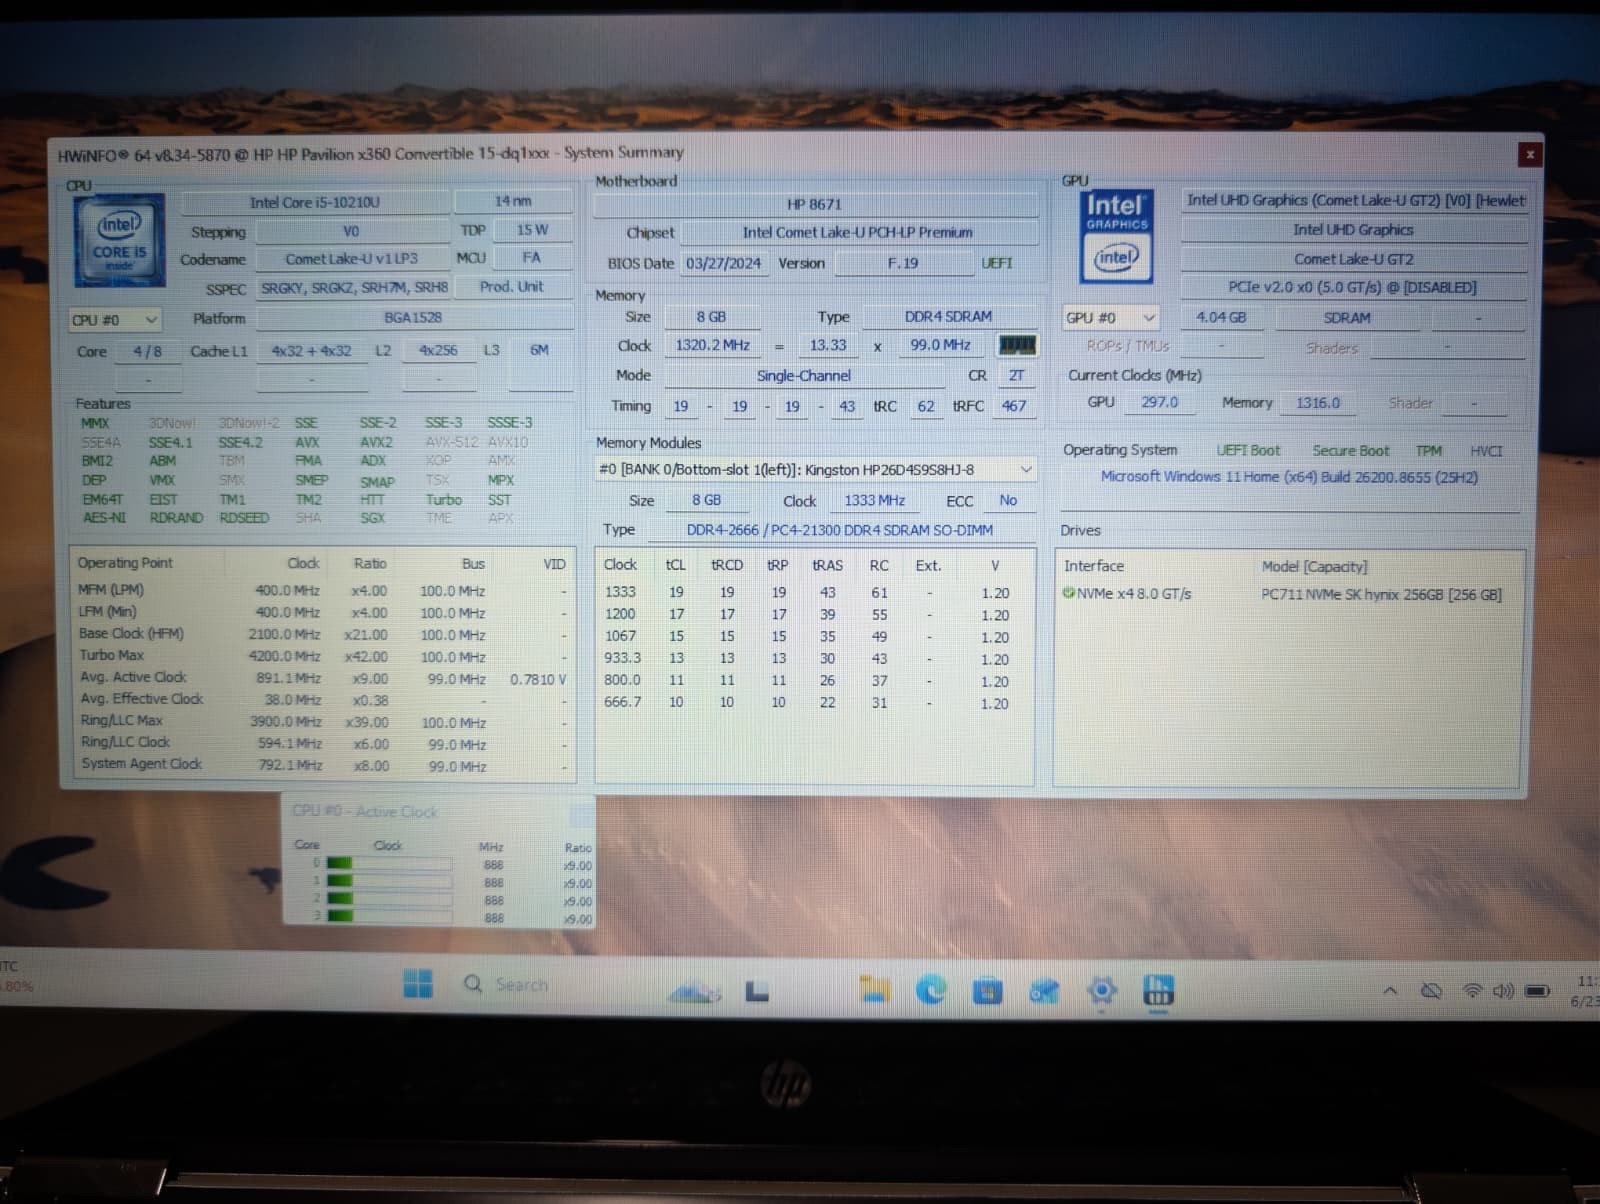Click the Wi-Fi tray icon
The height and width of the screenshot is (1204, 1600).
tap(1471, 991)
